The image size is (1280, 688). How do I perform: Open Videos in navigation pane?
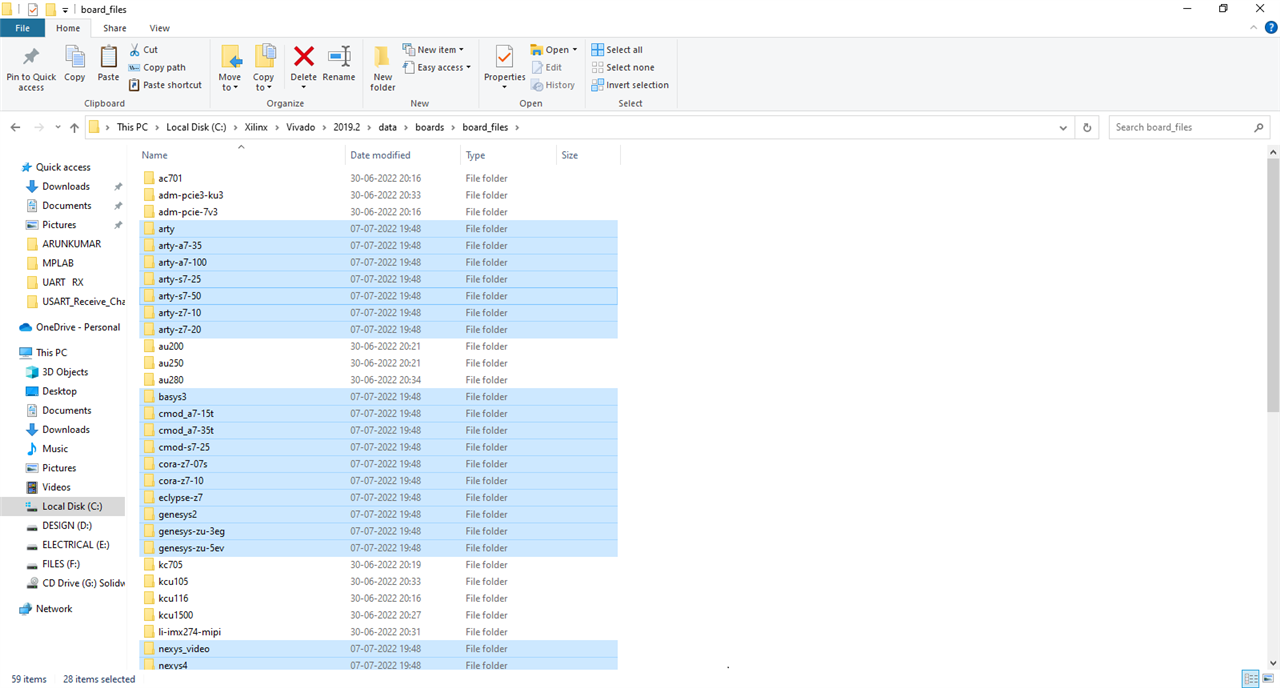[56, 487]
